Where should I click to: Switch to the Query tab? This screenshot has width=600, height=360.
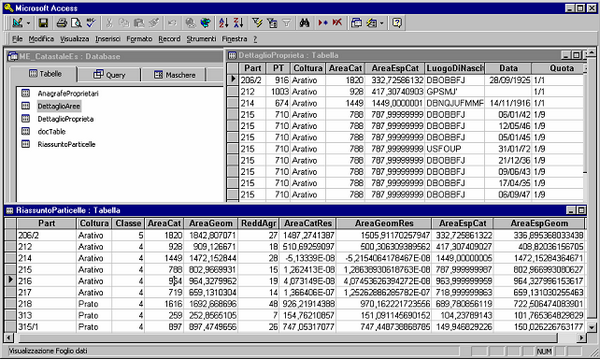[109, 75]
